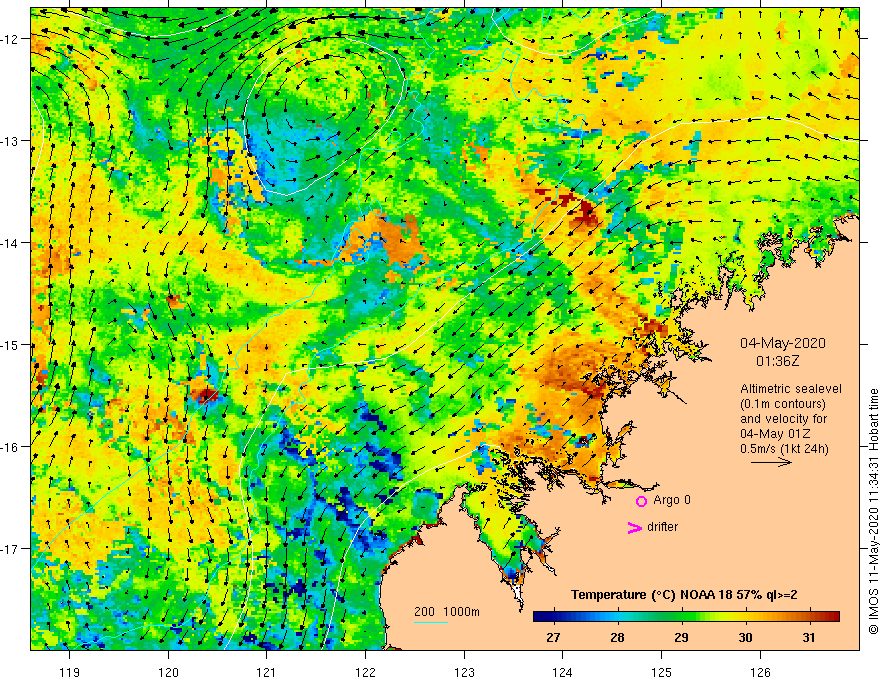Click latitude label -17 on left axis
This screenshot has height=680, width=880.
(11, 549)
